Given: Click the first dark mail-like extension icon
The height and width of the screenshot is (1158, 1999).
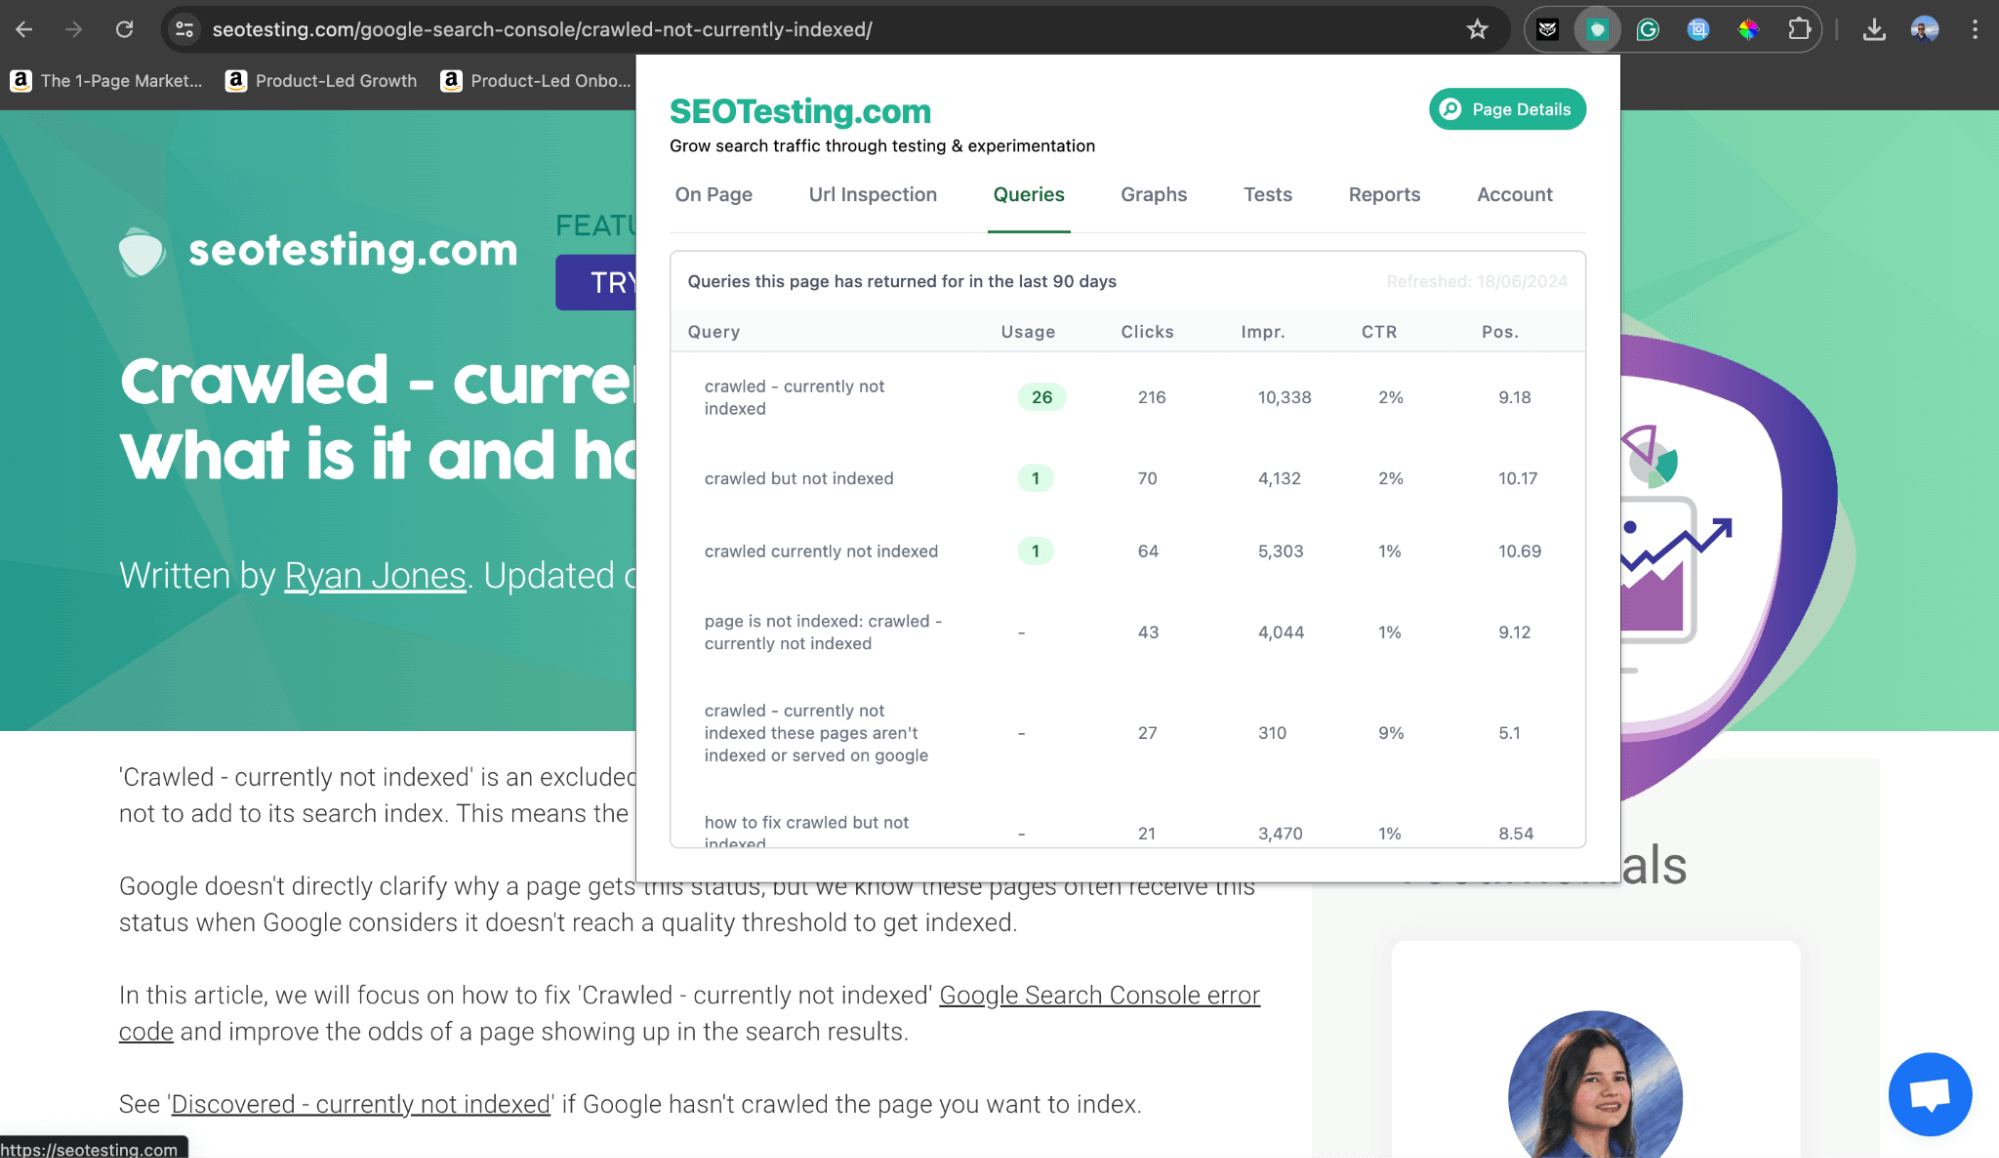Looking at the screenshot, I should coord(1547,29).
